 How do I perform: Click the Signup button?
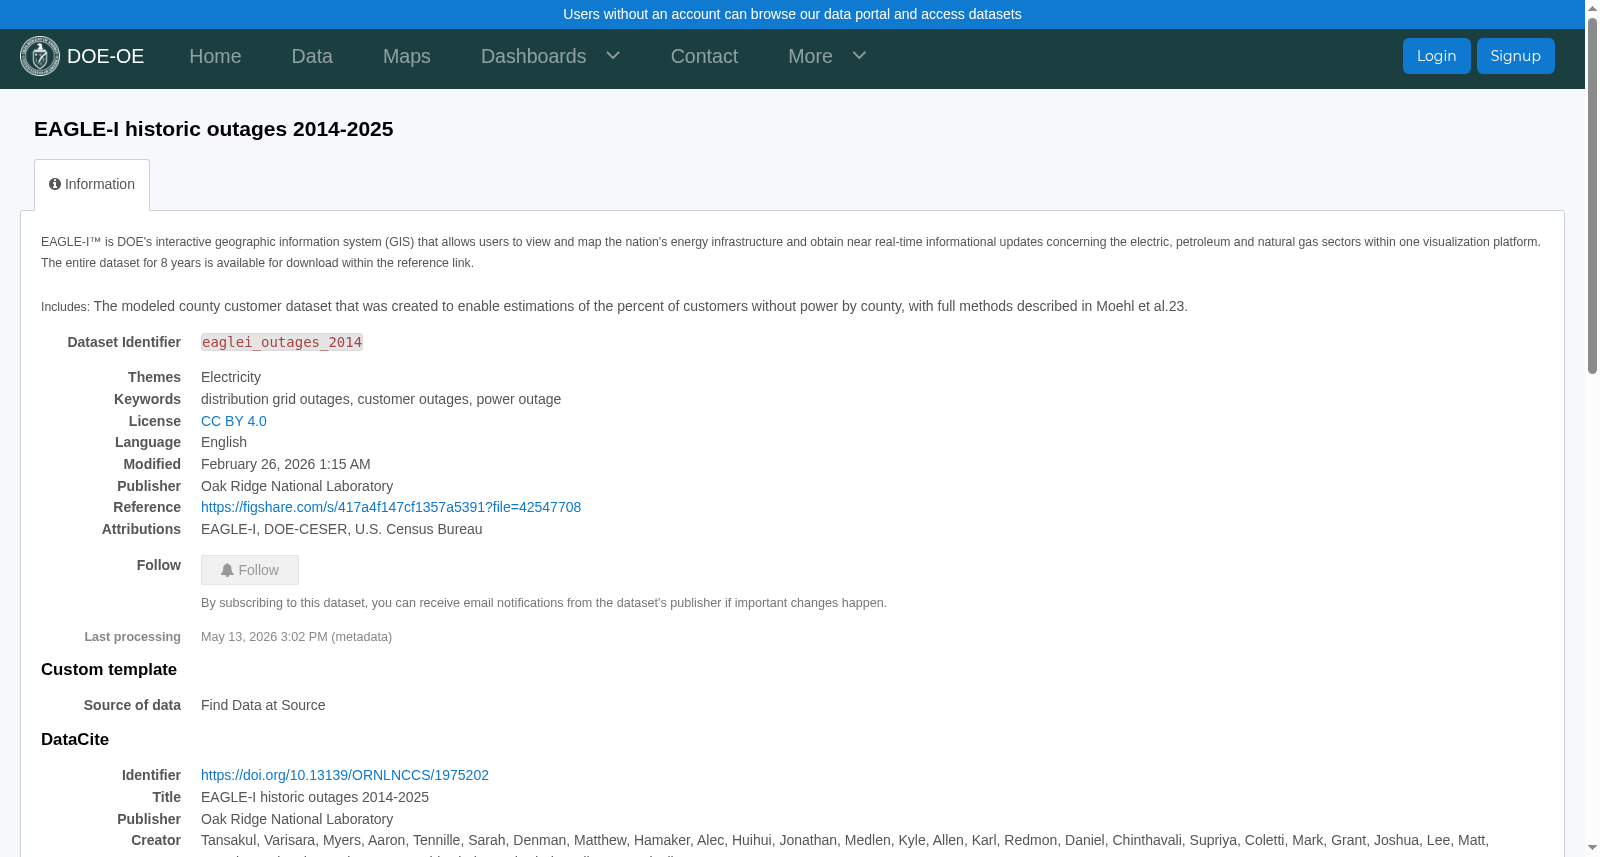[x=1515, y=56]
